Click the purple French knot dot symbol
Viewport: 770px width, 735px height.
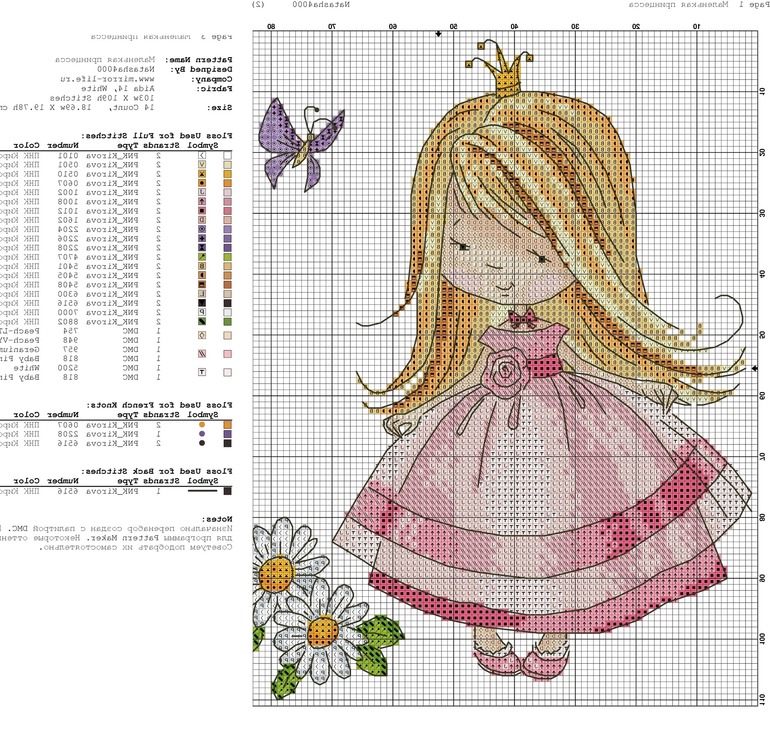[x=201, y=435]
